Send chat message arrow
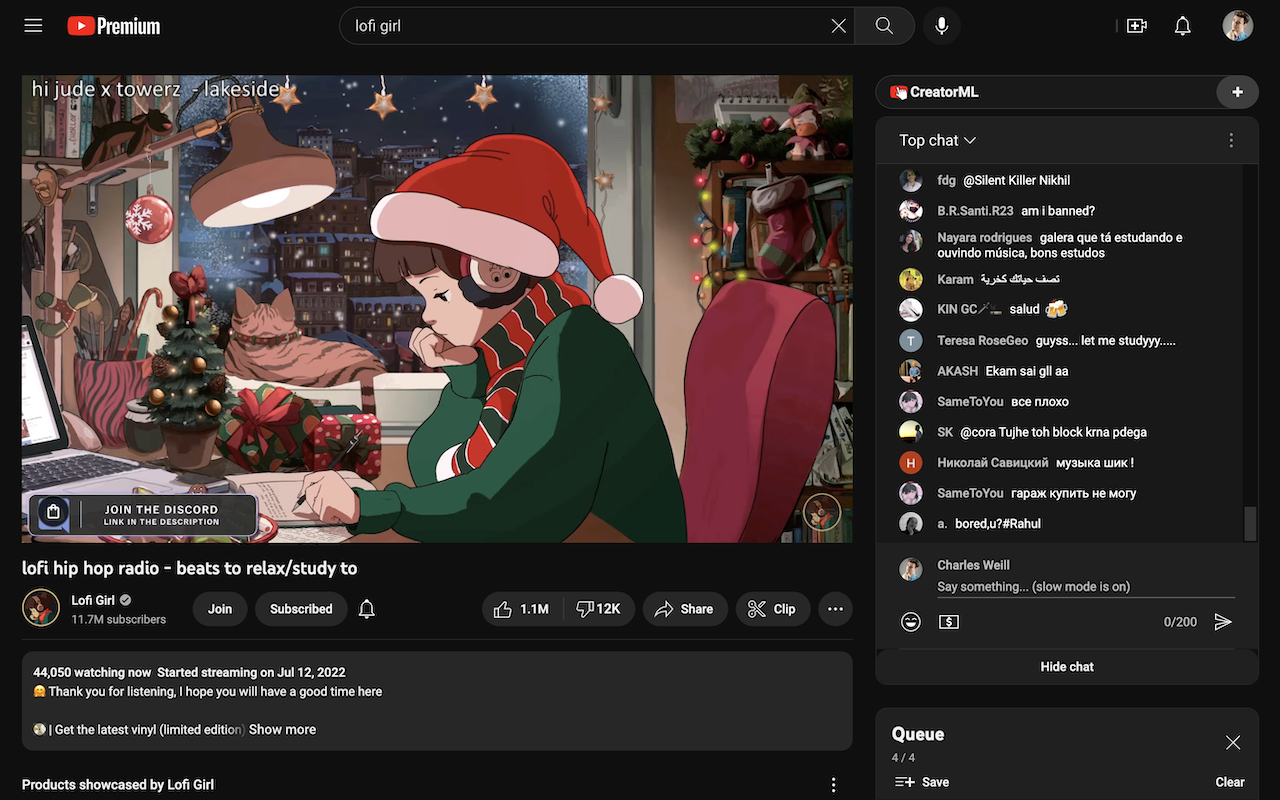The width and height of the screenshot is (1280, 800). 1223,622
